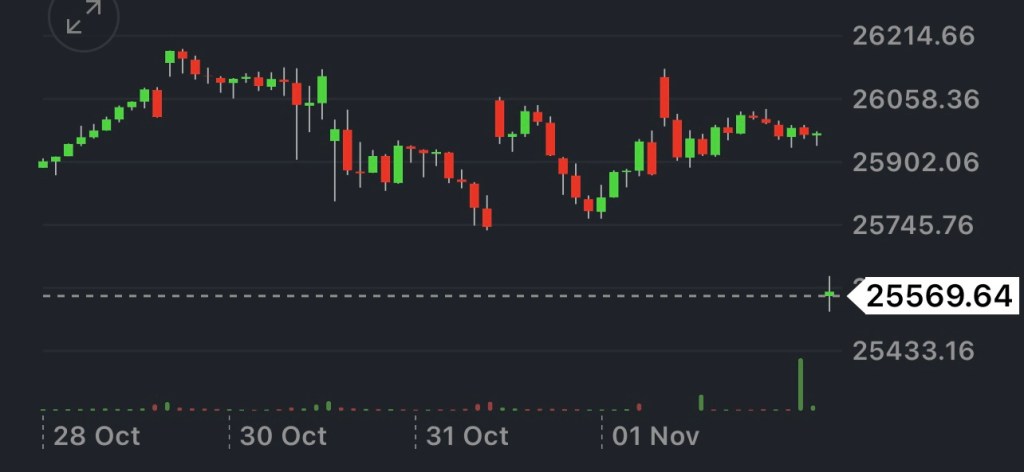Viewport: 1024px width, 472px height.
Task: Select the 28 Oct date label
Action: point(96,436)
